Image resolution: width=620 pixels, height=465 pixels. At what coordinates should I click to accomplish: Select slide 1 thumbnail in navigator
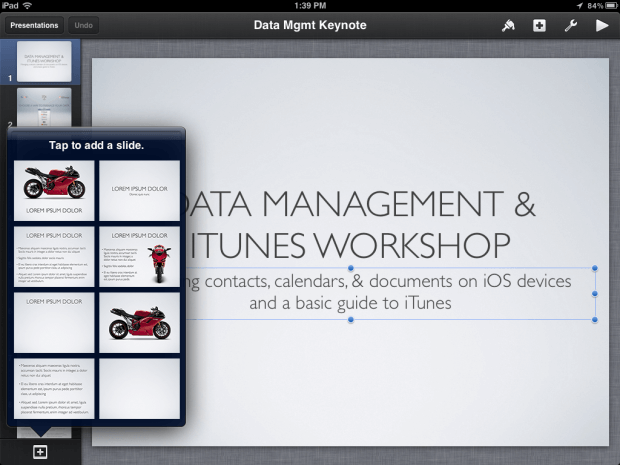45,60
